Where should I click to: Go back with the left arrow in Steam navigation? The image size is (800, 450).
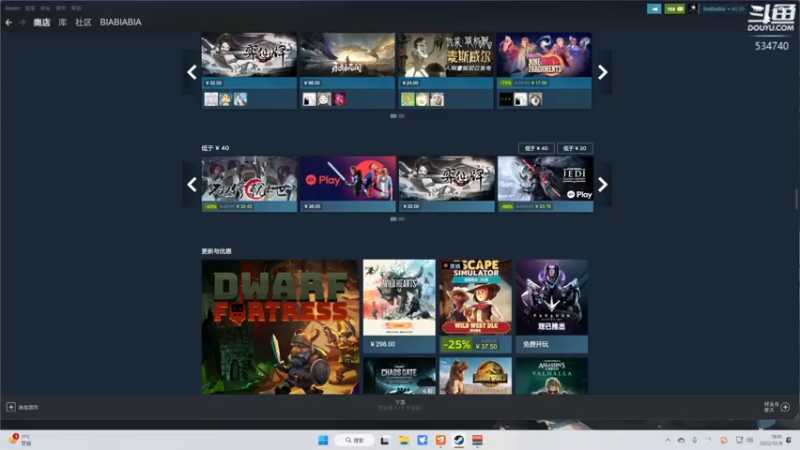[x=9, y=22]
